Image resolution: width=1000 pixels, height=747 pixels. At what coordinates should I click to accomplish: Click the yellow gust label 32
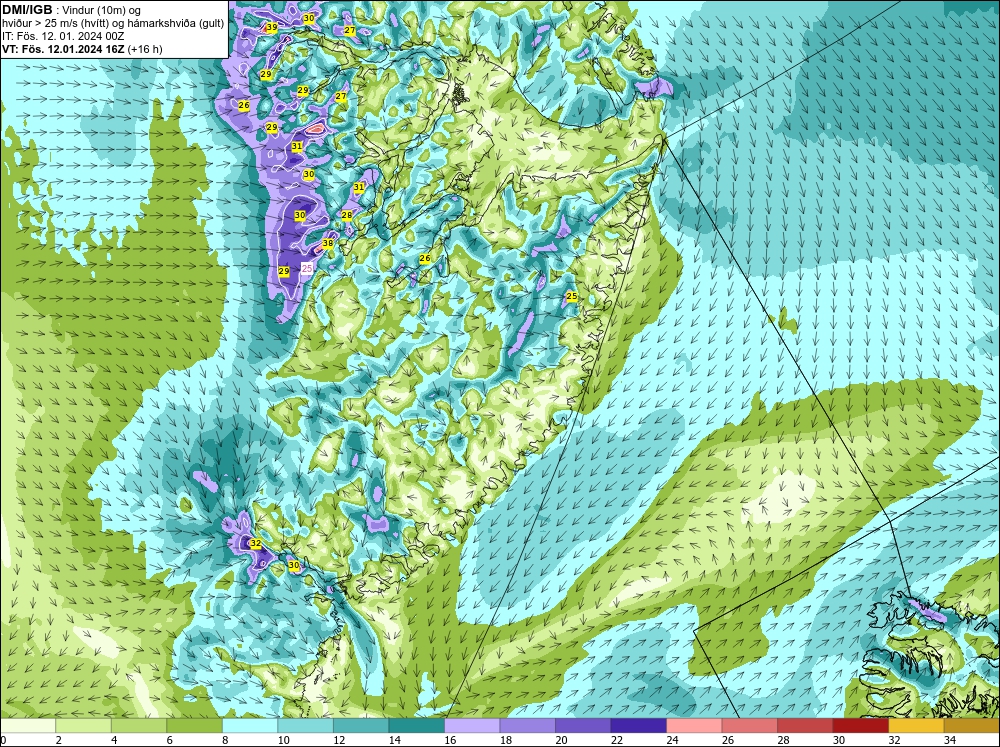click(256, 544)
